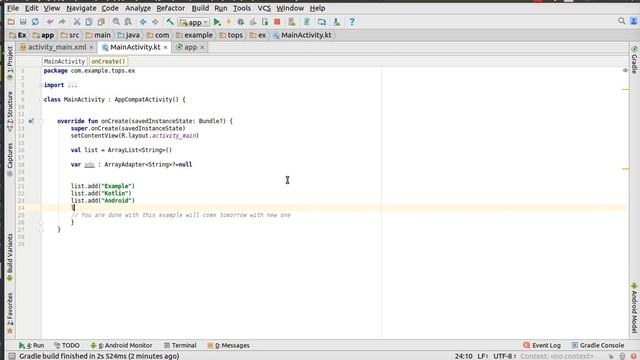This screenshot has height=360, width=640.
Task: Toggle the Gradle tool window on right
Action: tap(634, 60)
